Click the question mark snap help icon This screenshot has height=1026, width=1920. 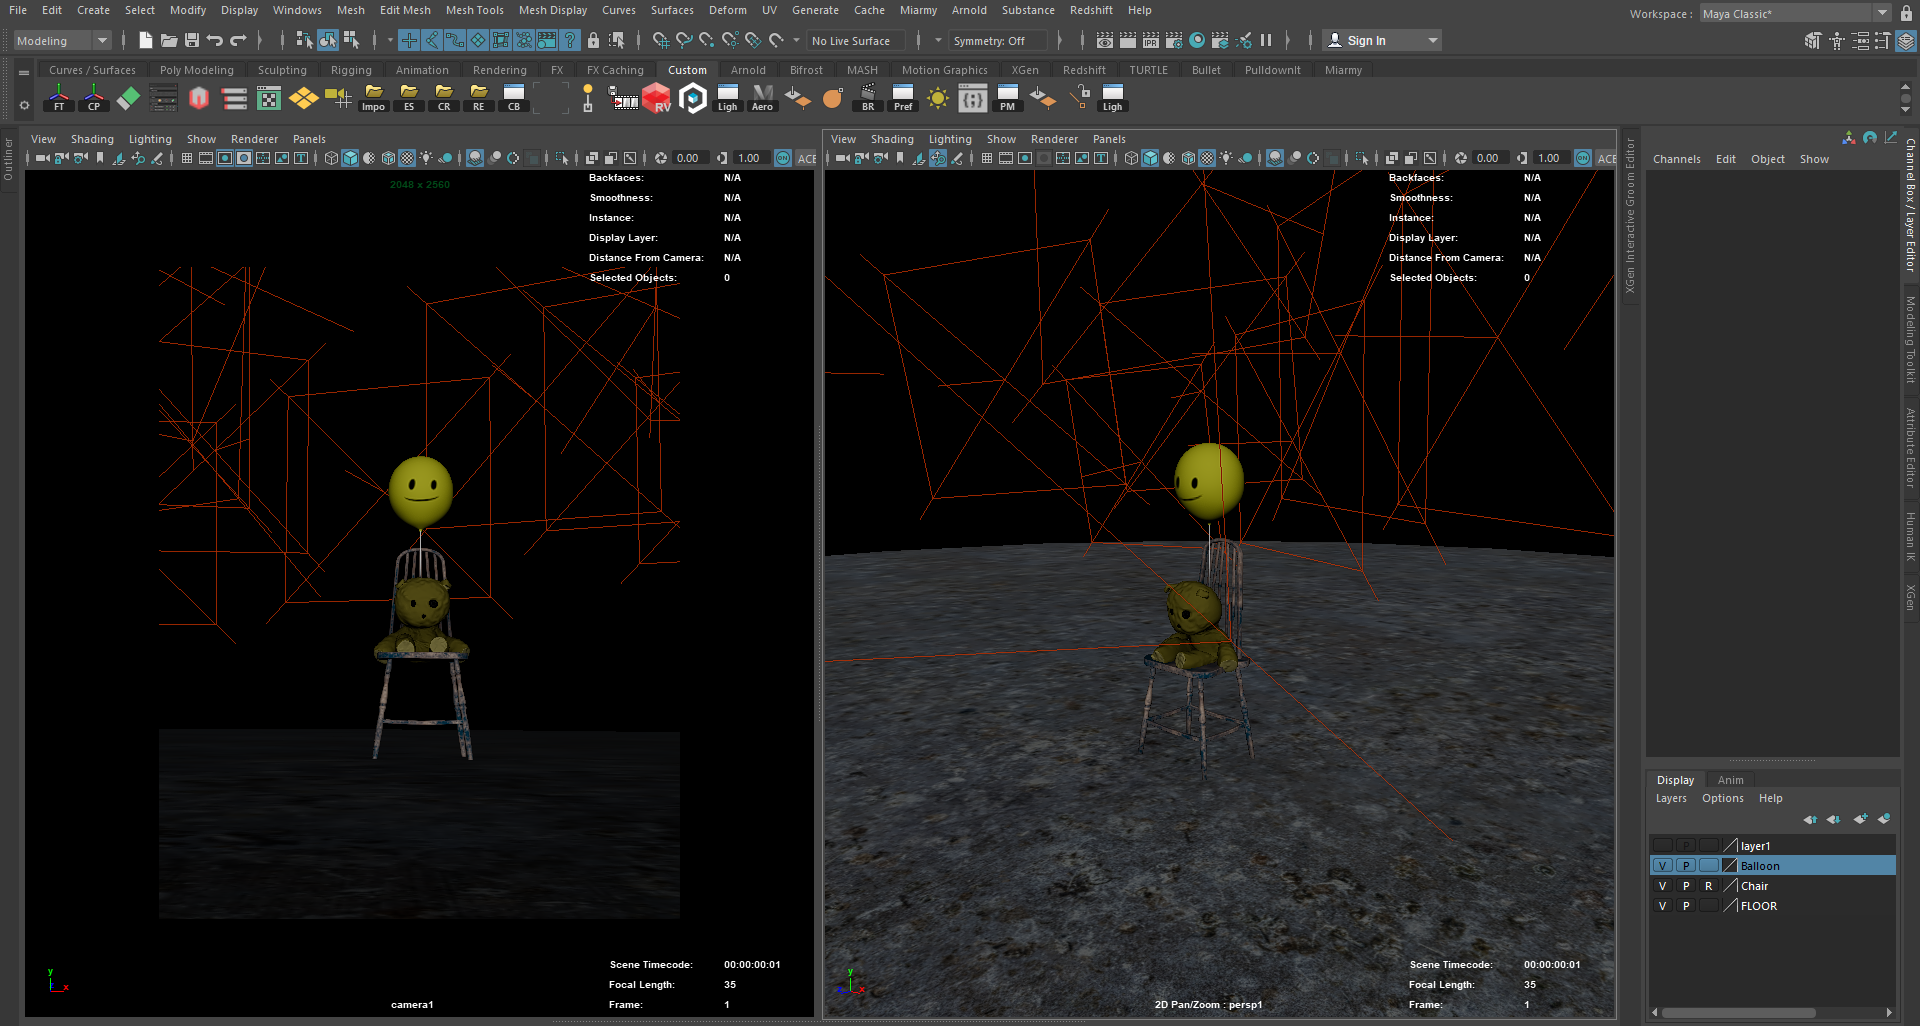pyautogui.click(x=570, y=40)
